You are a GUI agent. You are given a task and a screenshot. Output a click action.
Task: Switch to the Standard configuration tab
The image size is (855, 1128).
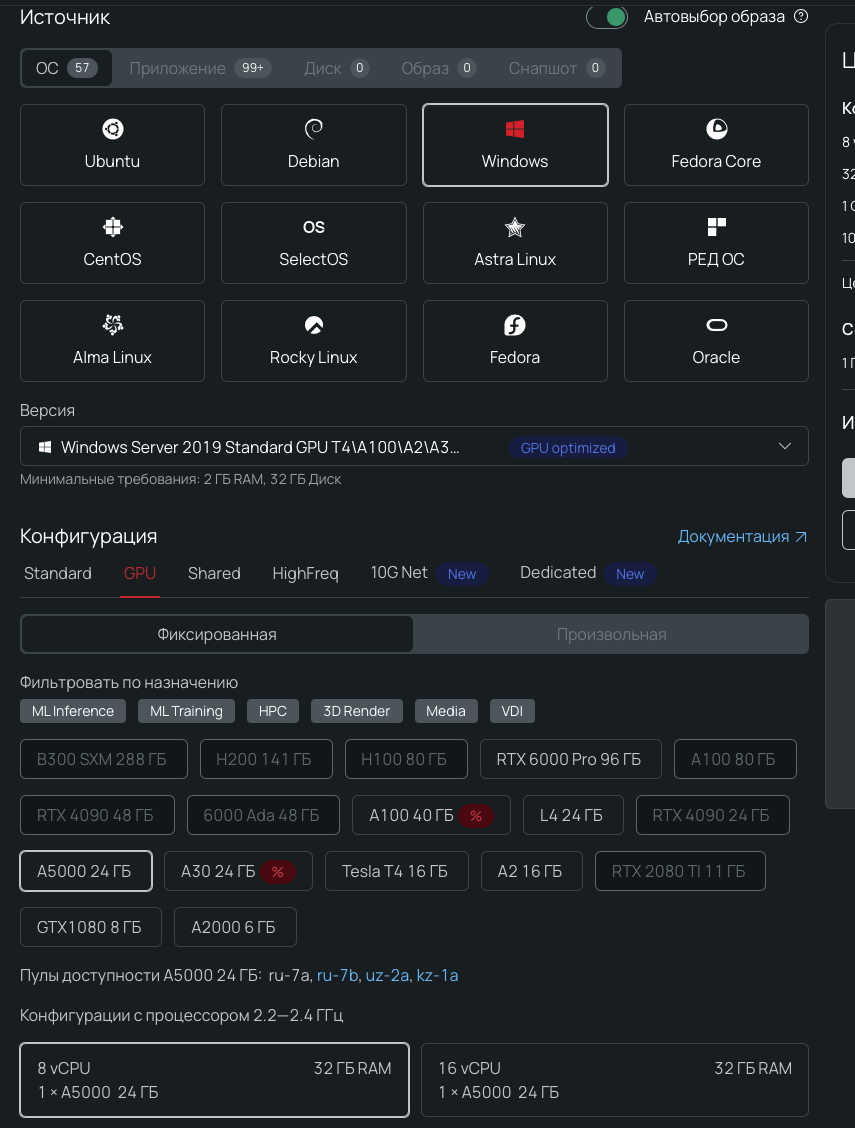point(58,573)
